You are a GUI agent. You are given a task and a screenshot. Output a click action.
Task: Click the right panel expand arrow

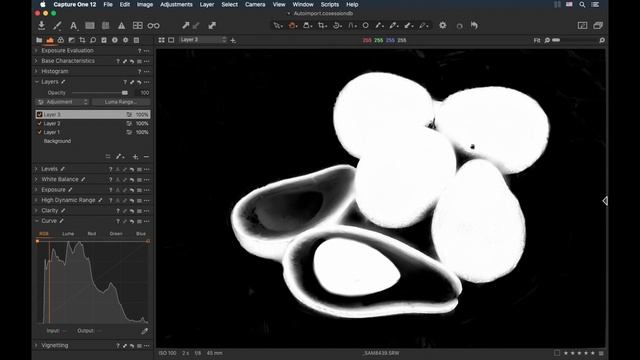[605, 200]
